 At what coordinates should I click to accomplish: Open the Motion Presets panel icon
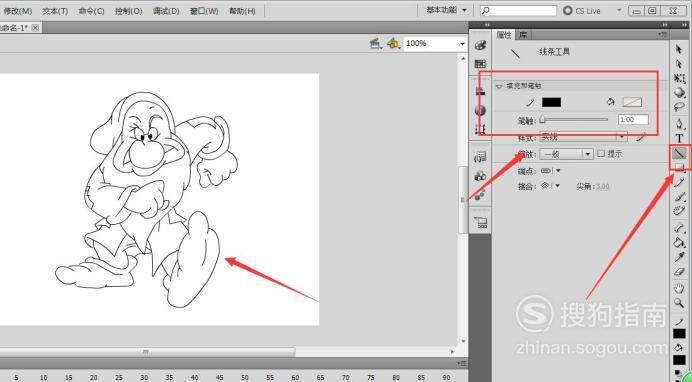(480, 195)
